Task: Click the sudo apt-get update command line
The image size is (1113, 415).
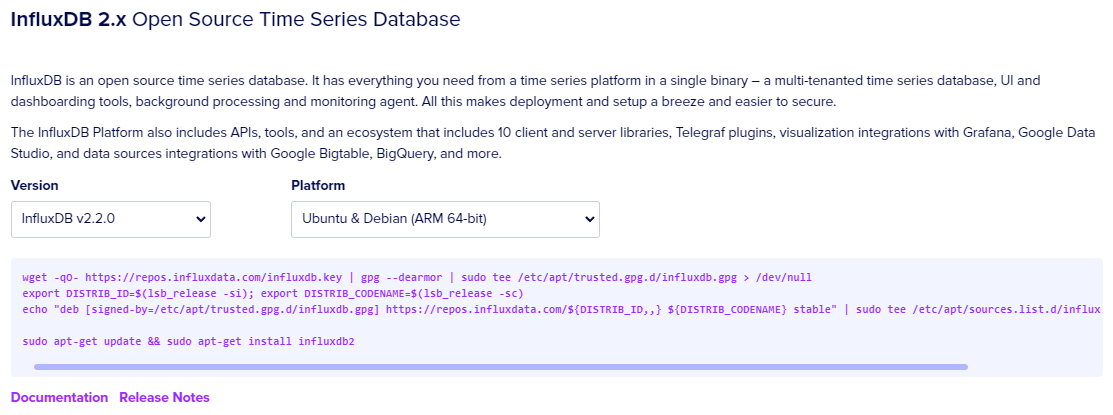Action: point(188,341)
